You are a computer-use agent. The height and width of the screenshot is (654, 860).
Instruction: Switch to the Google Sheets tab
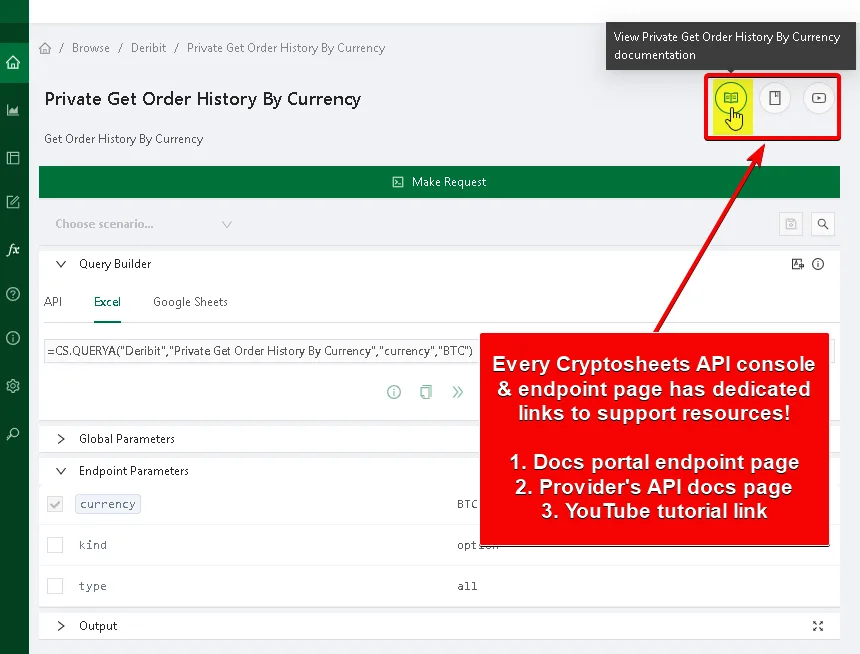pyautogui.click(x=190, y=302)
